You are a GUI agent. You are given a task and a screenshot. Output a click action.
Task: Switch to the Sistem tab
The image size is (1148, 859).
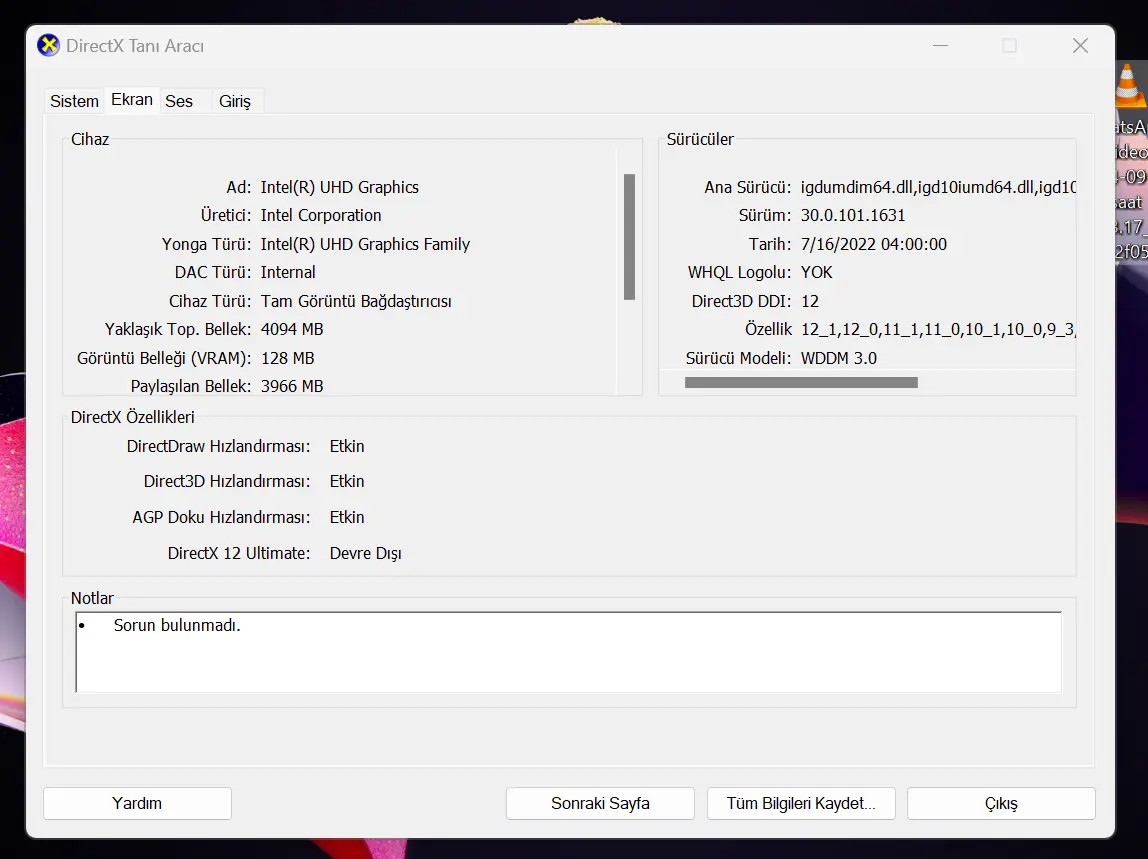pyautogui.click(x=74, y=101)
